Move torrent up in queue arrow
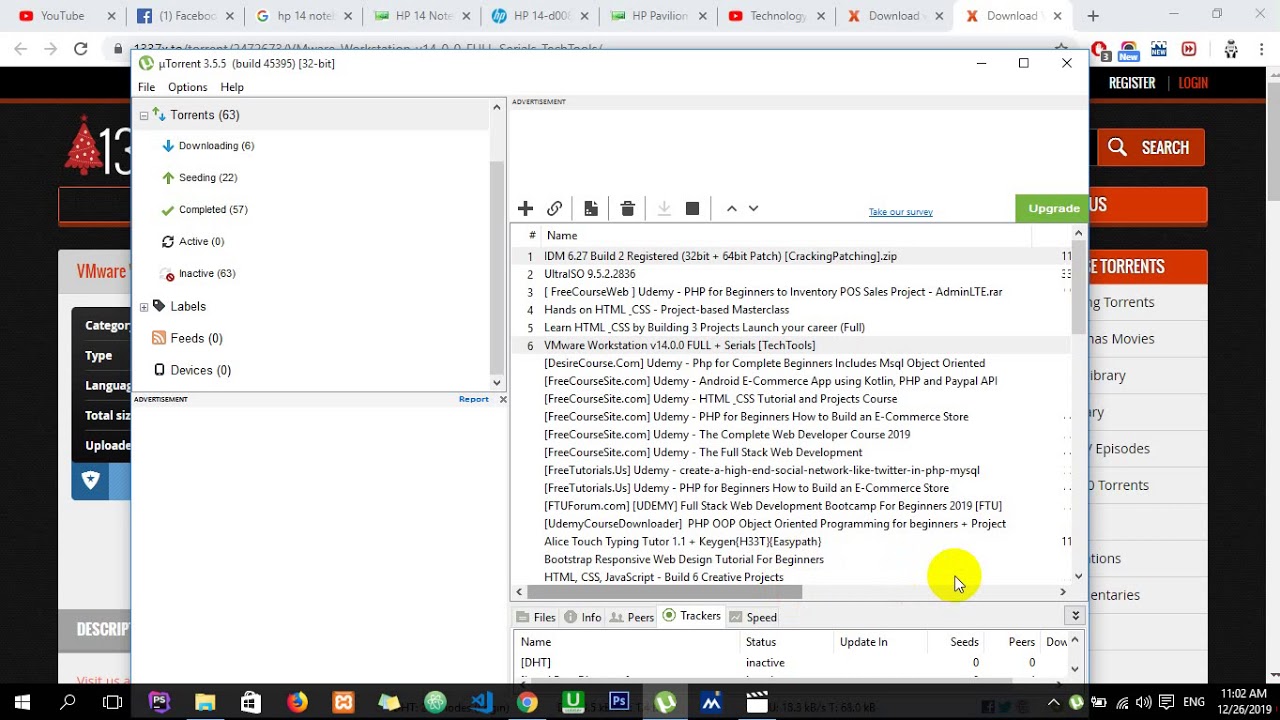This screenshot has height=720, width=1280. (731, 208)
